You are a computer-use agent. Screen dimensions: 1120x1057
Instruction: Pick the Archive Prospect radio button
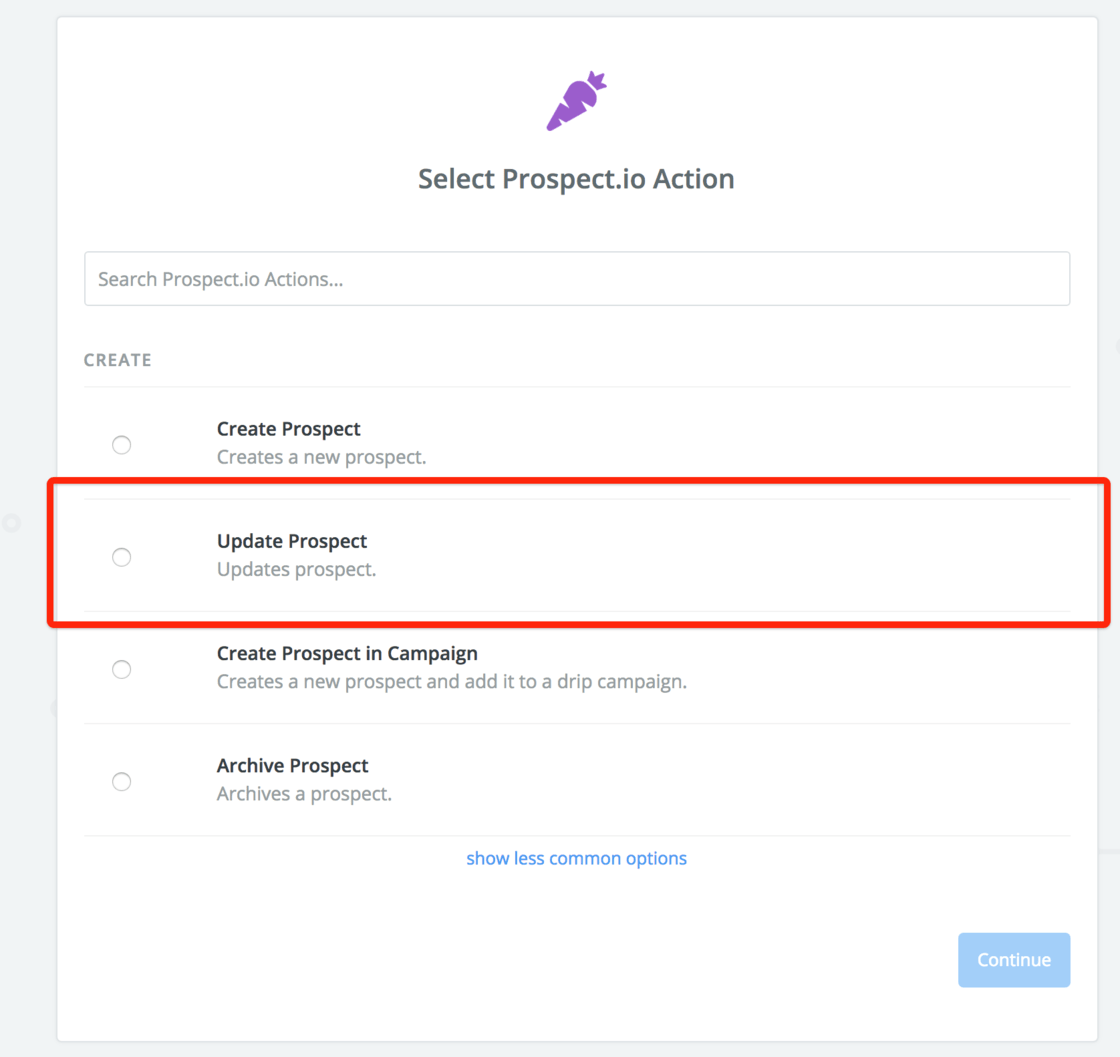coord(121,781)
